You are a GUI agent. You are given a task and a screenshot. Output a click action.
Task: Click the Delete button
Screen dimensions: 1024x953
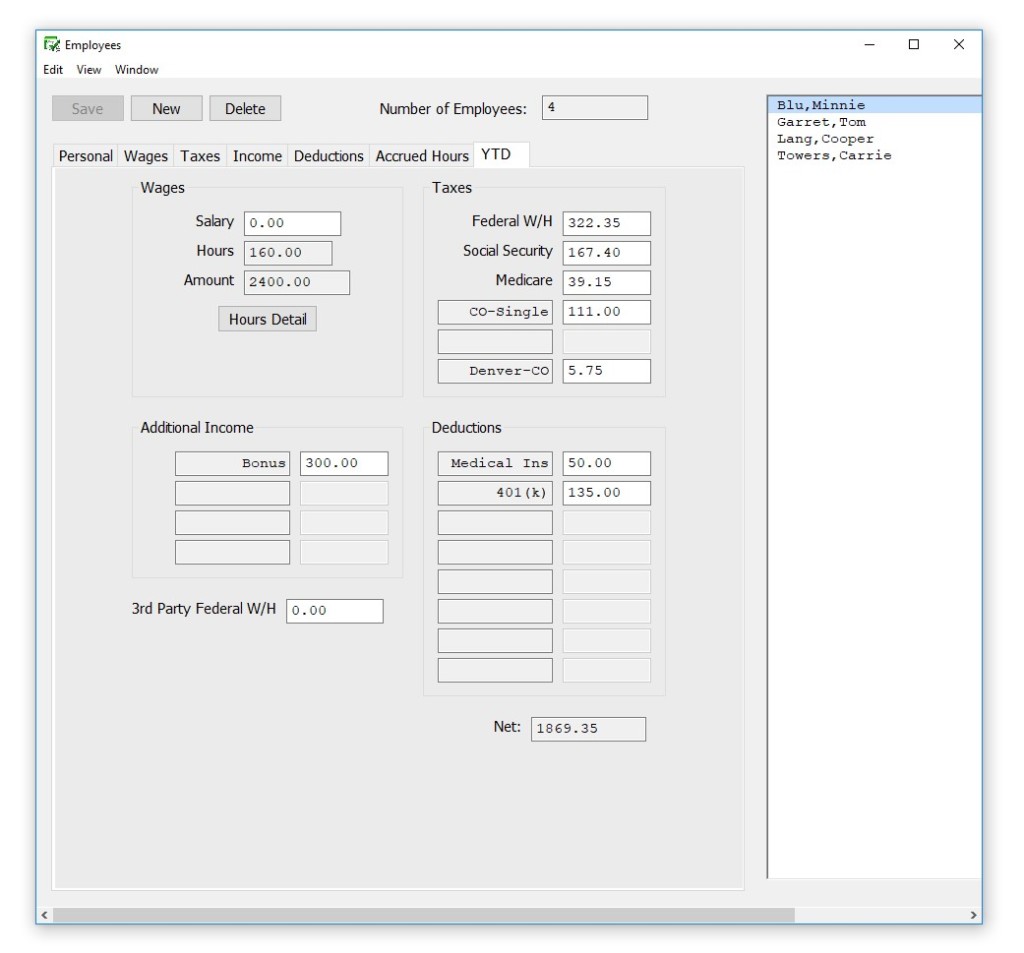246,108
